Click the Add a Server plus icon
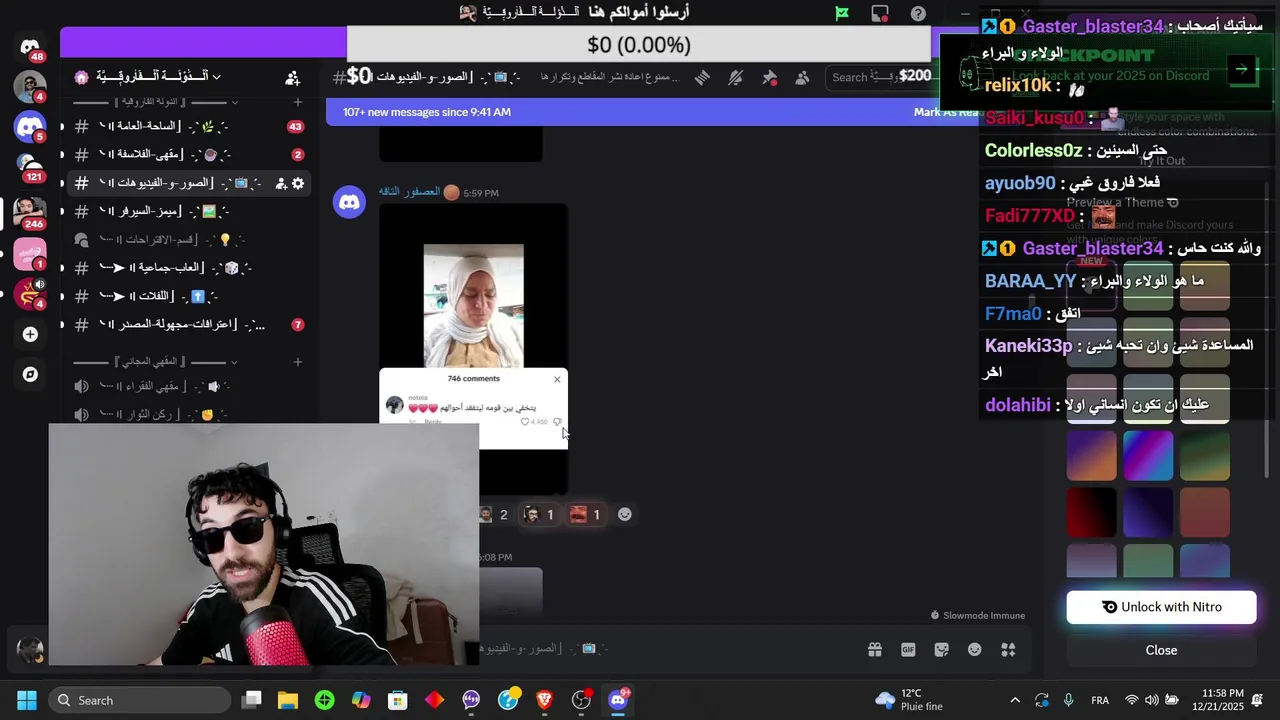Screen dimensions: 1280x720 coord(30,334)
